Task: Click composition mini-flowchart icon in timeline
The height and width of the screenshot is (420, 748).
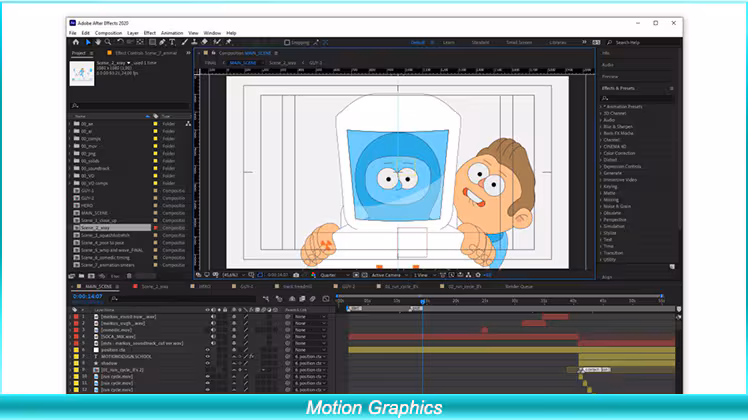Action: (266, 299)
